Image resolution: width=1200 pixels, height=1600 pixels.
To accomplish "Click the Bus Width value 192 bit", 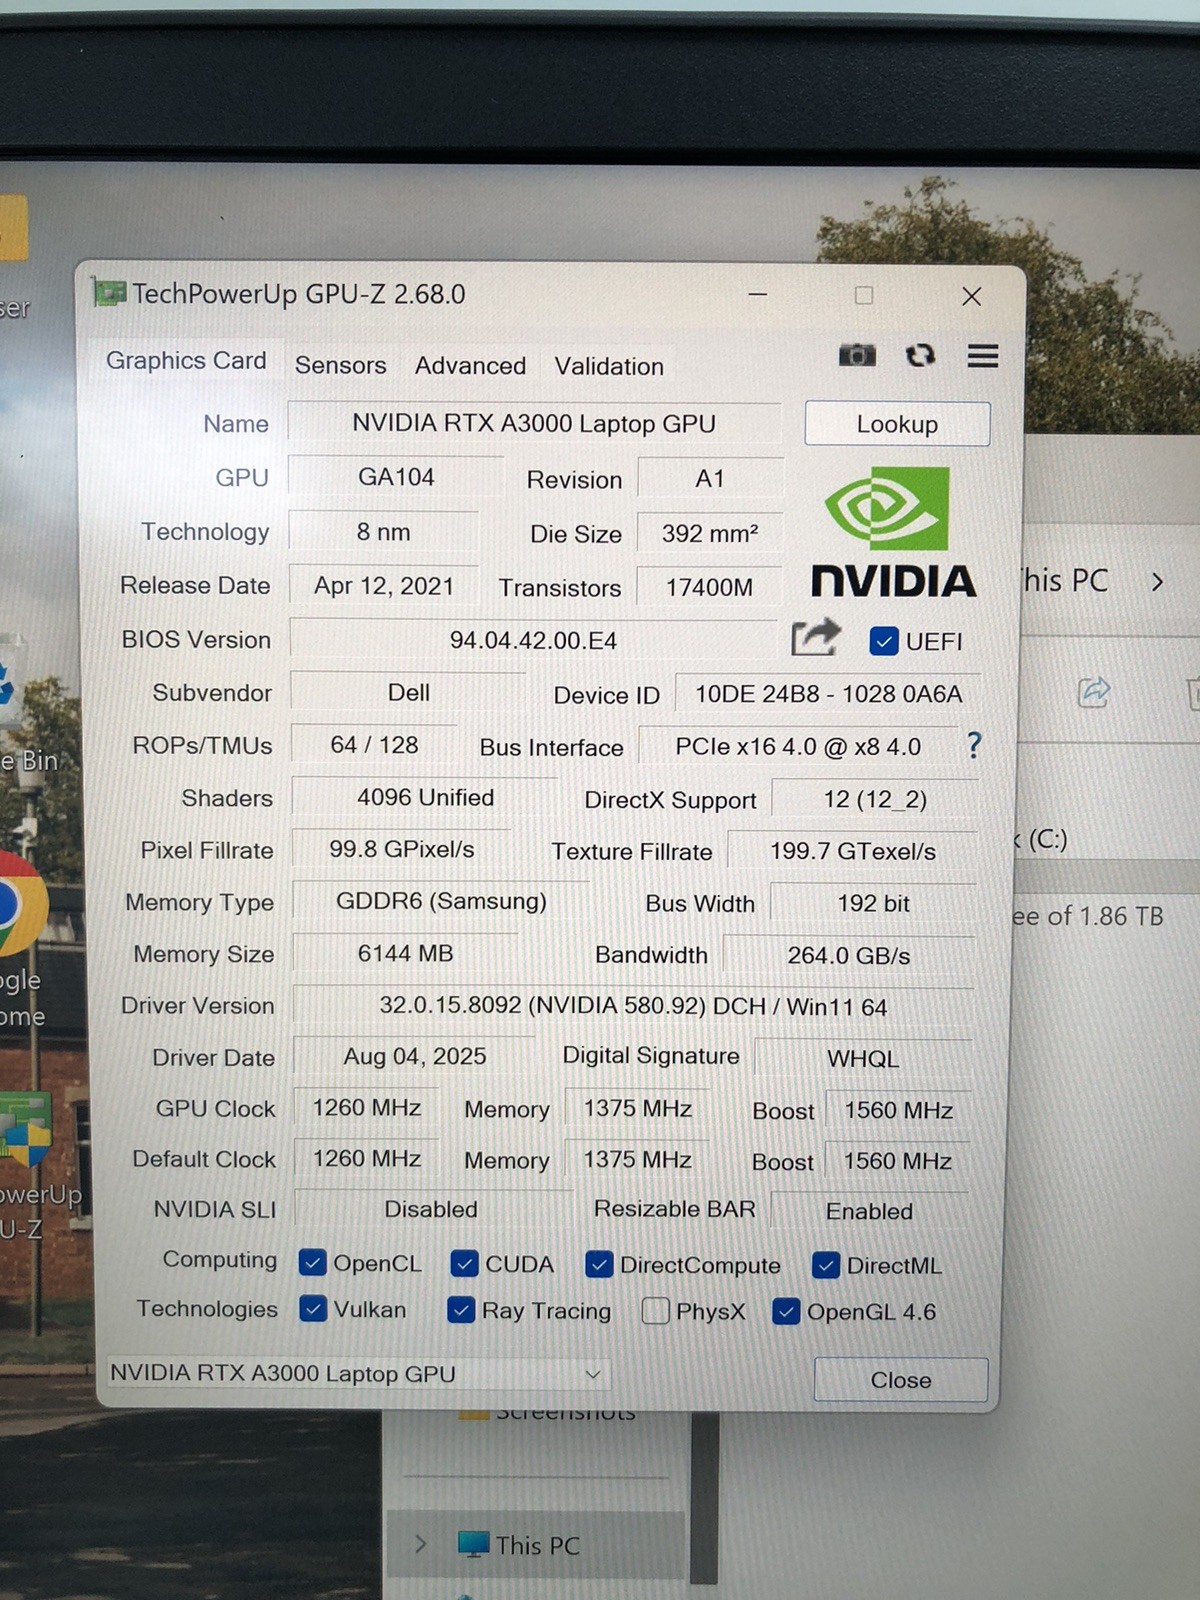I will 873,904.
